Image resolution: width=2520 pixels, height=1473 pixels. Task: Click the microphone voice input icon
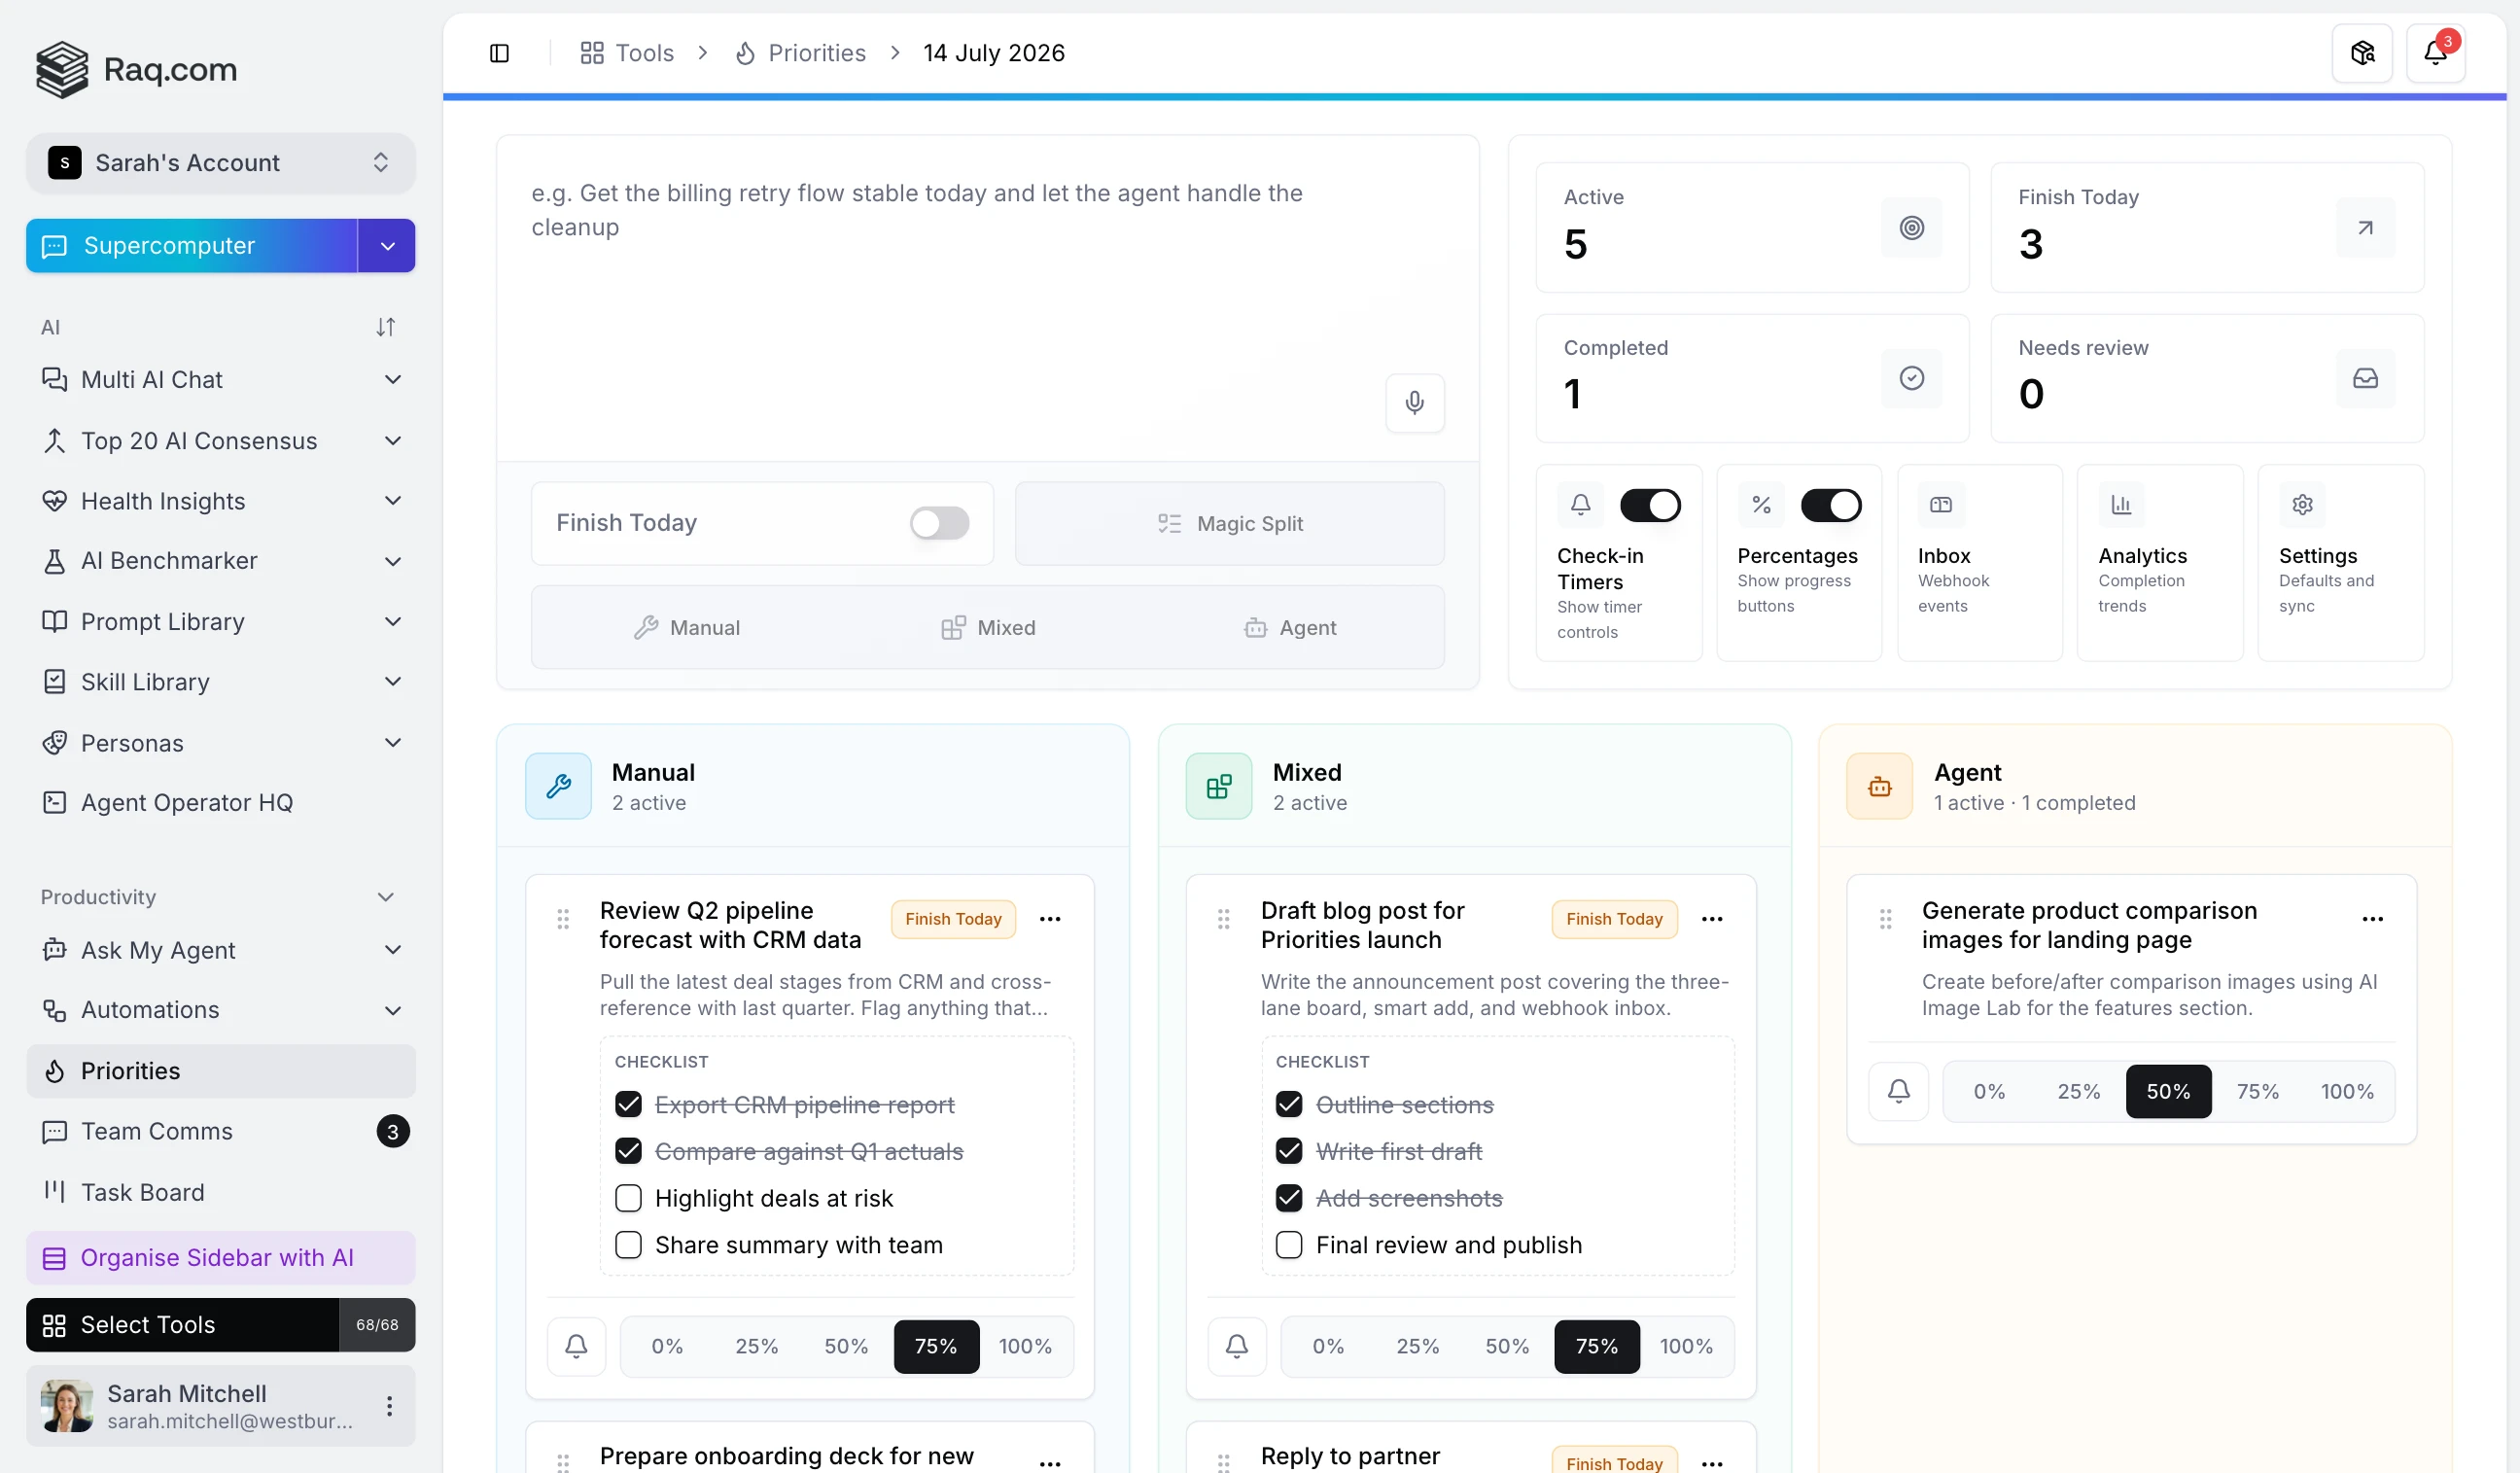pyautogui.click(x=1414, y=403)
